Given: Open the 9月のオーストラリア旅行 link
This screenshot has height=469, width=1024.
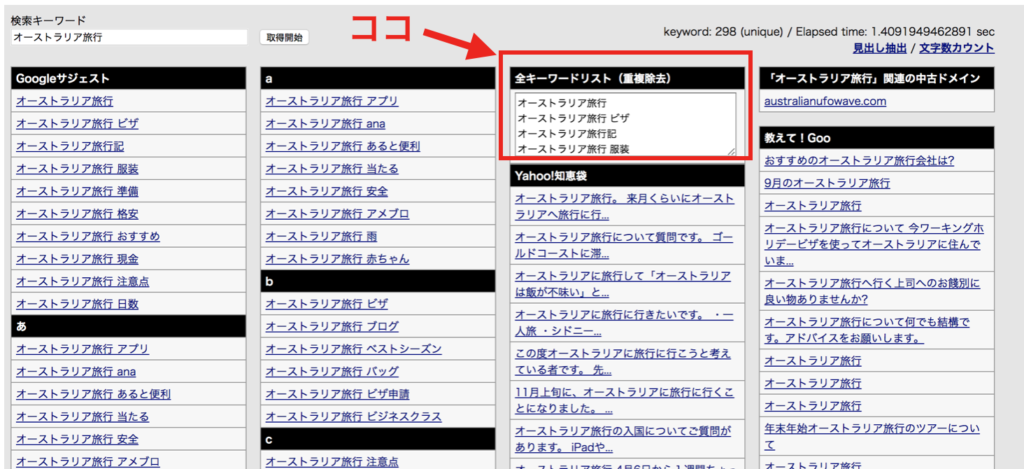Looking at the screenshot, I should (x=826, y=183).
